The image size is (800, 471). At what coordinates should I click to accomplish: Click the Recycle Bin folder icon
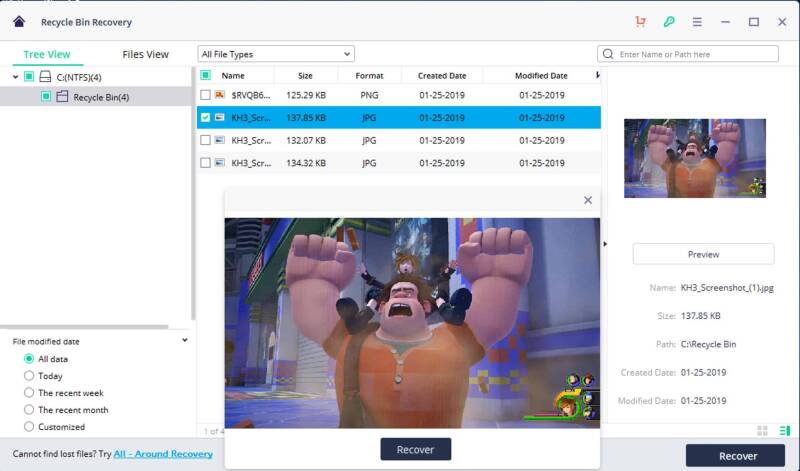[62, 96]
